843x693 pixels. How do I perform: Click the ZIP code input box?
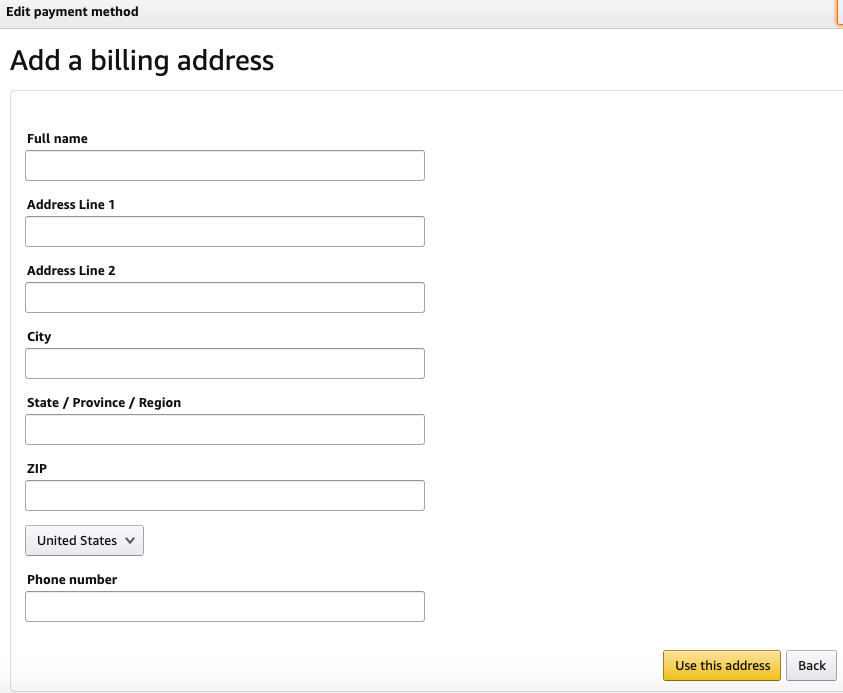[x=224, y=495]
